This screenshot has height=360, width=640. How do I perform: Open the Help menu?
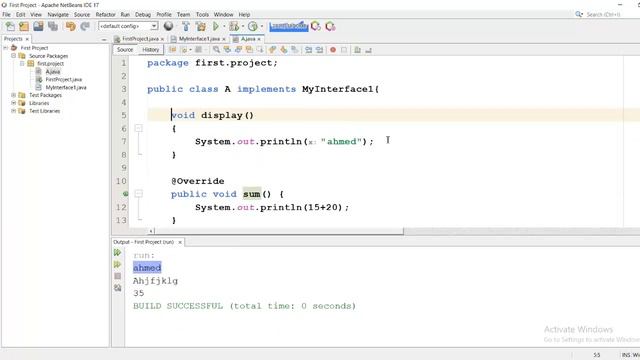coord(244,14)
